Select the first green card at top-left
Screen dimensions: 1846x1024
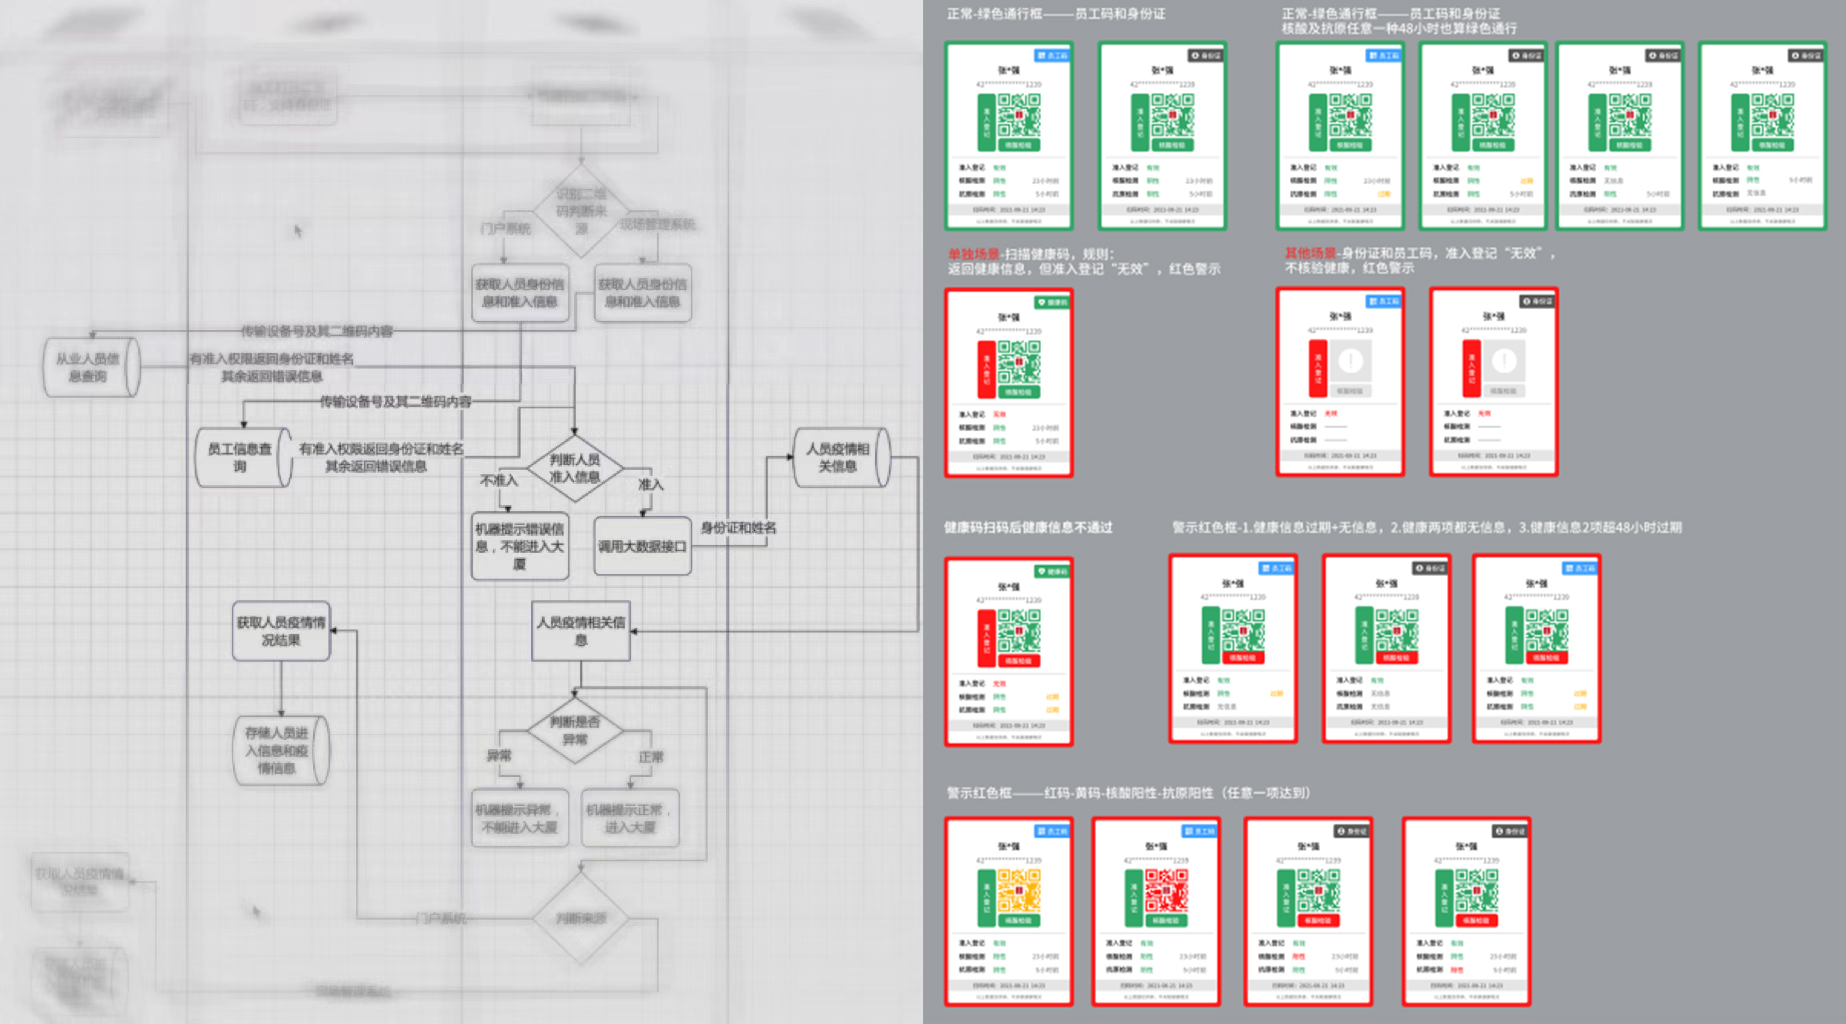pyautogui.click(x=1009, y=136)
